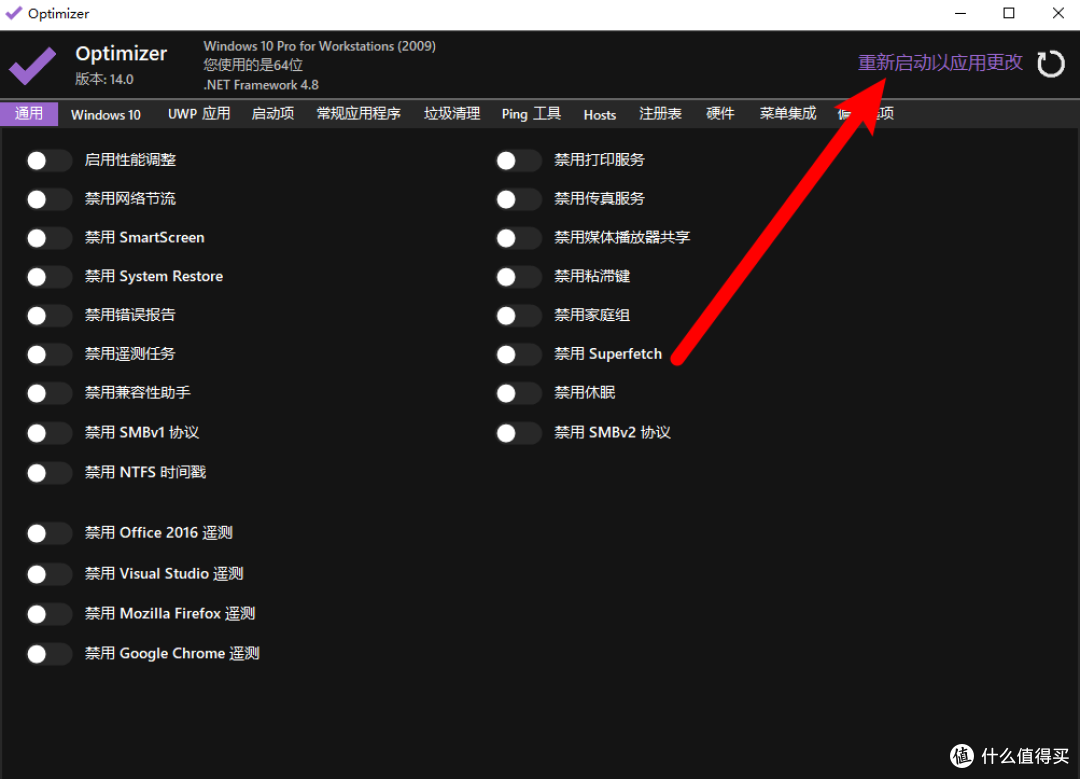Toggle 禁用网络节流 switch
This screenshot has height=779, width=1080.
[x=49, y=200]
